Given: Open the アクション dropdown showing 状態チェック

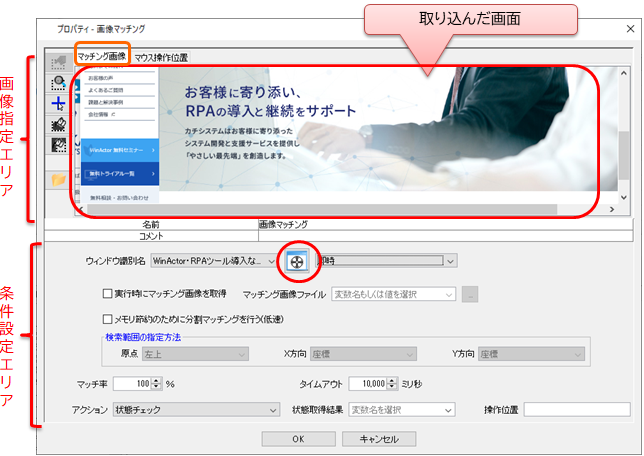Looking at the screenshot, I should pyautogui.click(x=196, y=410).
